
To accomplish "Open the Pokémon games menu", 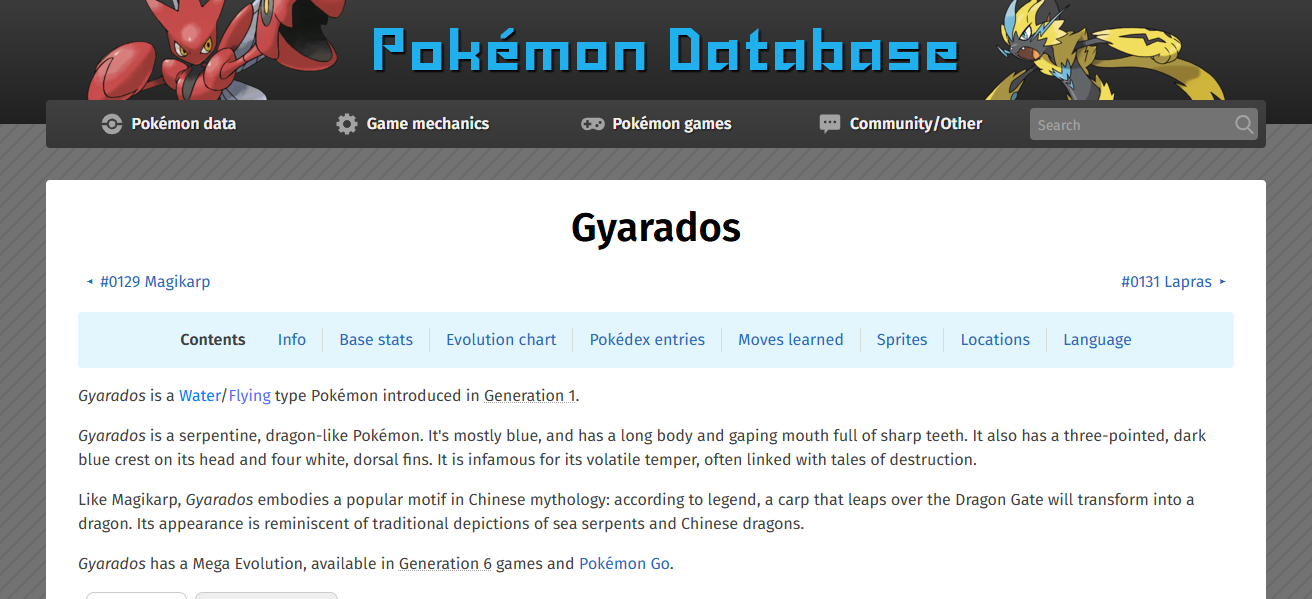I will [657, 124].
